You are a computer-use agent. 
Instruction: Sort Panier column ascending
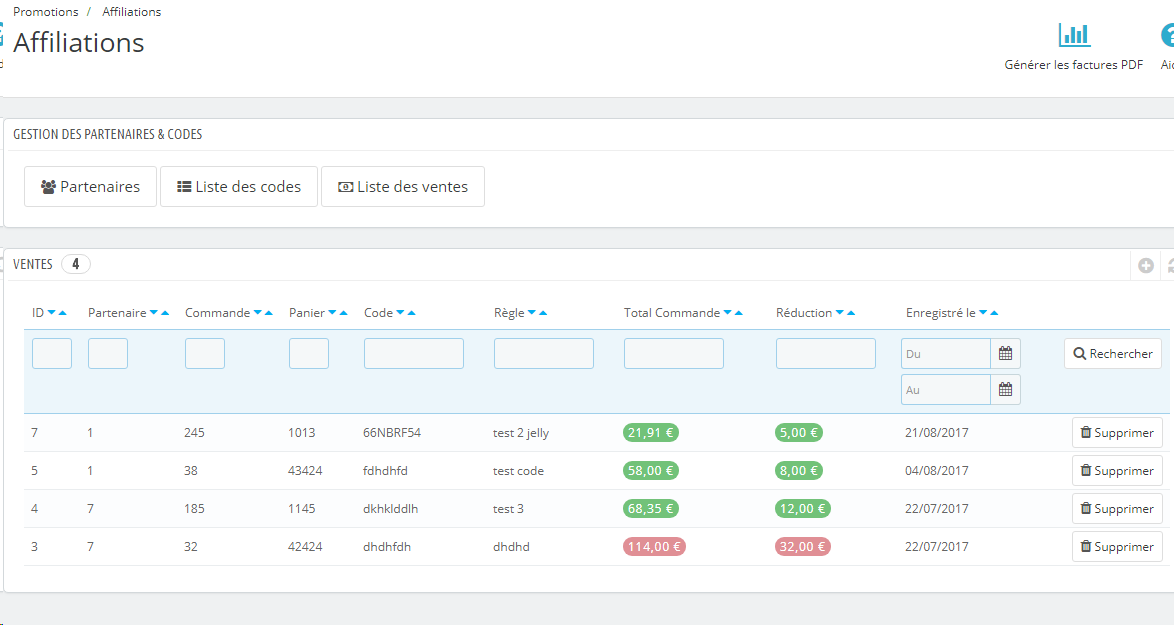point(344,313)
